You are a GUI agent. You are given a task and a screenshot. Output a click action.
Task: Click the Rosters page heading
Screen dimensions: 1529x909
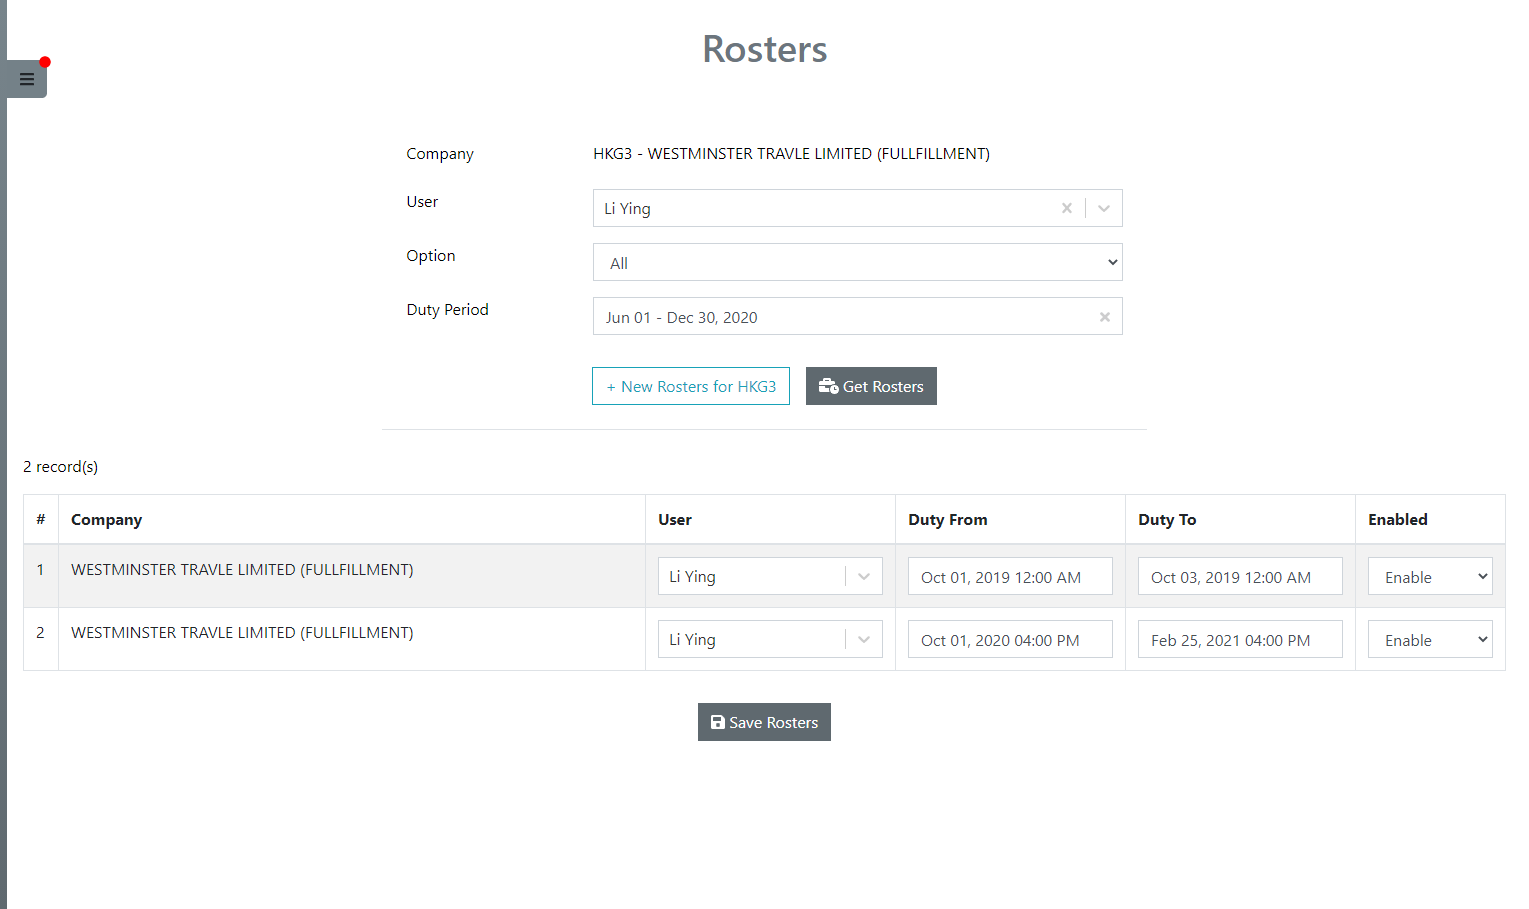coord(765,49)
